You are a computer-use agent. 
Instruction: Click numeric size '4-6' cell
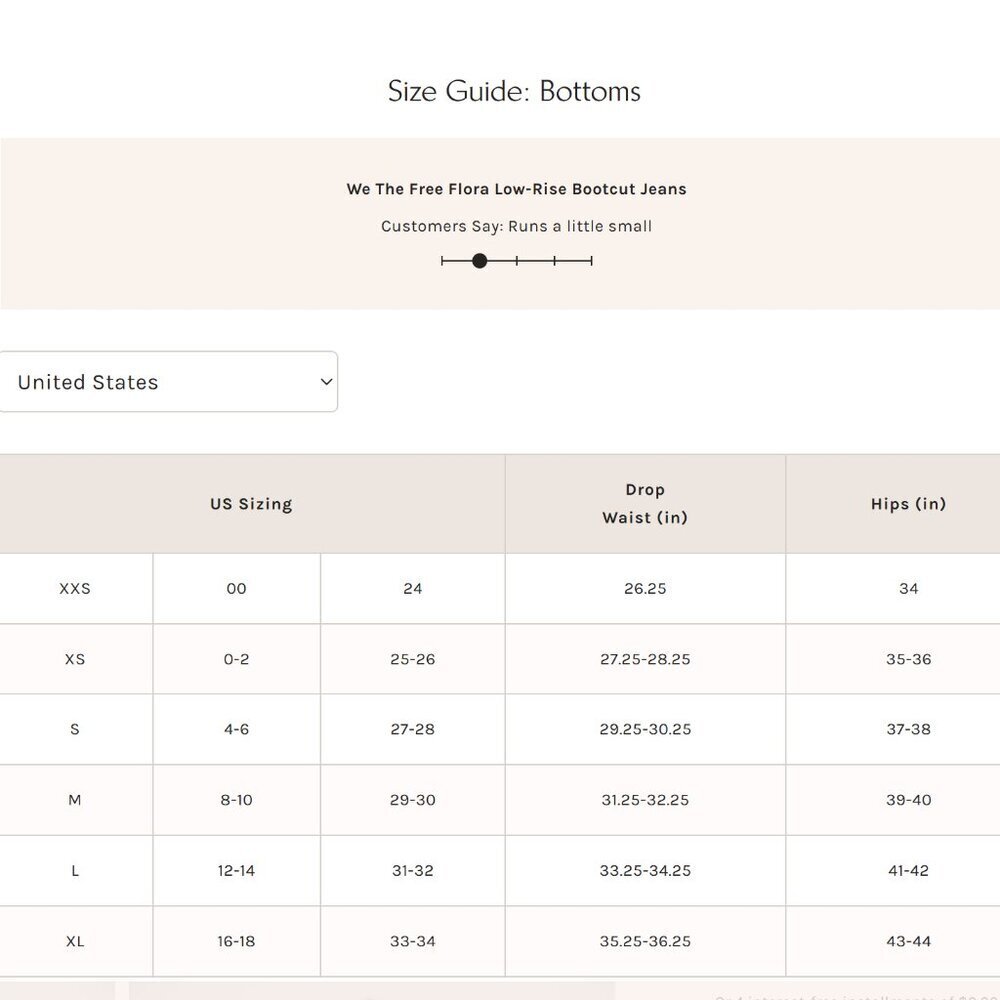click(x=237, y=729)
